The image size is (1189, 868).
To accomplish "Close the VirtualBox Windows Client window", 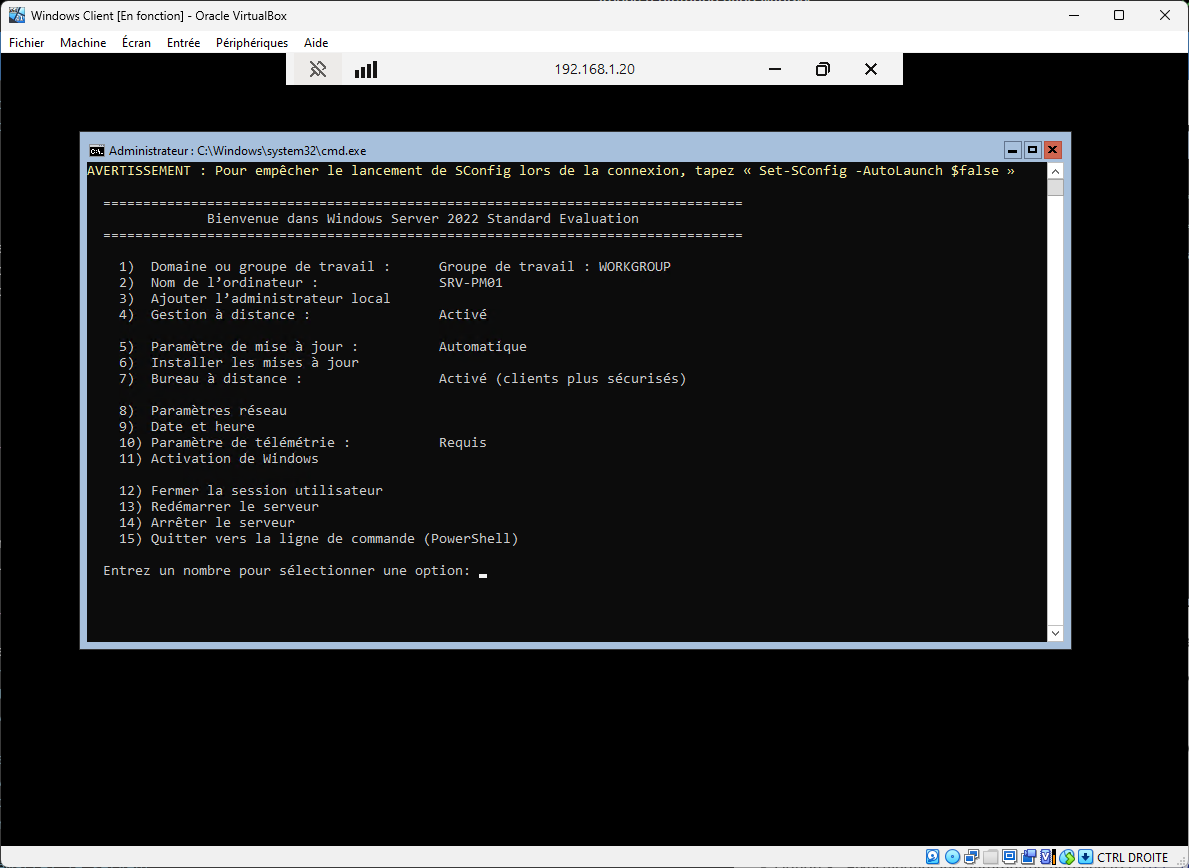I will [1165, 15].
